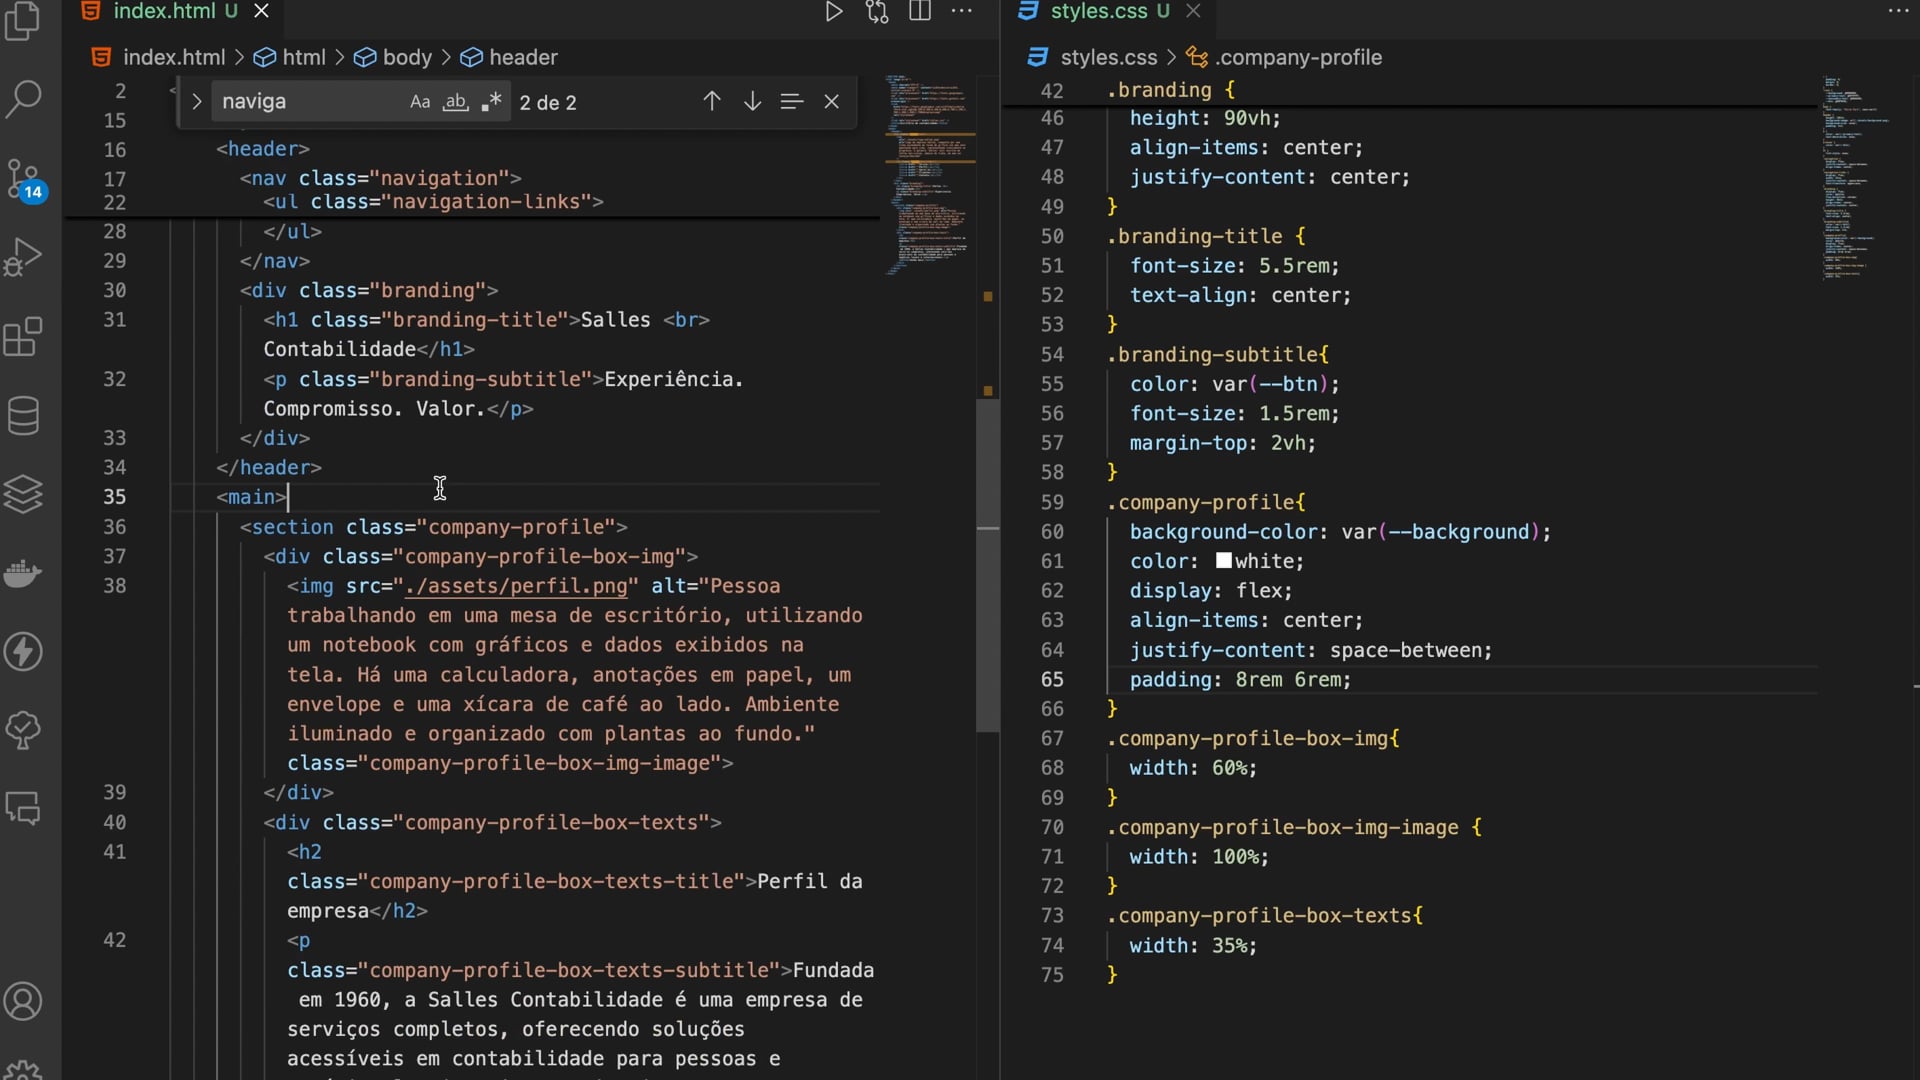The width and height of the screenshot is (1920, 1080).
Task: Open the body breadcrumb dropdown
Action: 406,58
